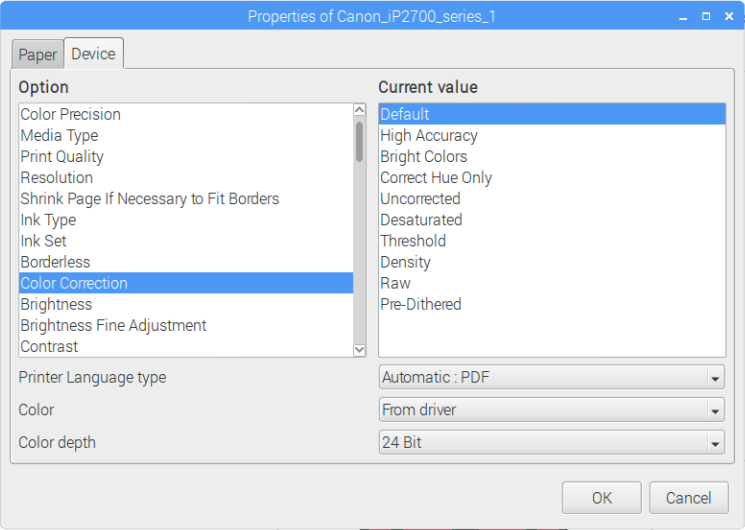745x530 pixels.
Task: Select Density value
Action: pyautogui.click(x=552, y=262)
